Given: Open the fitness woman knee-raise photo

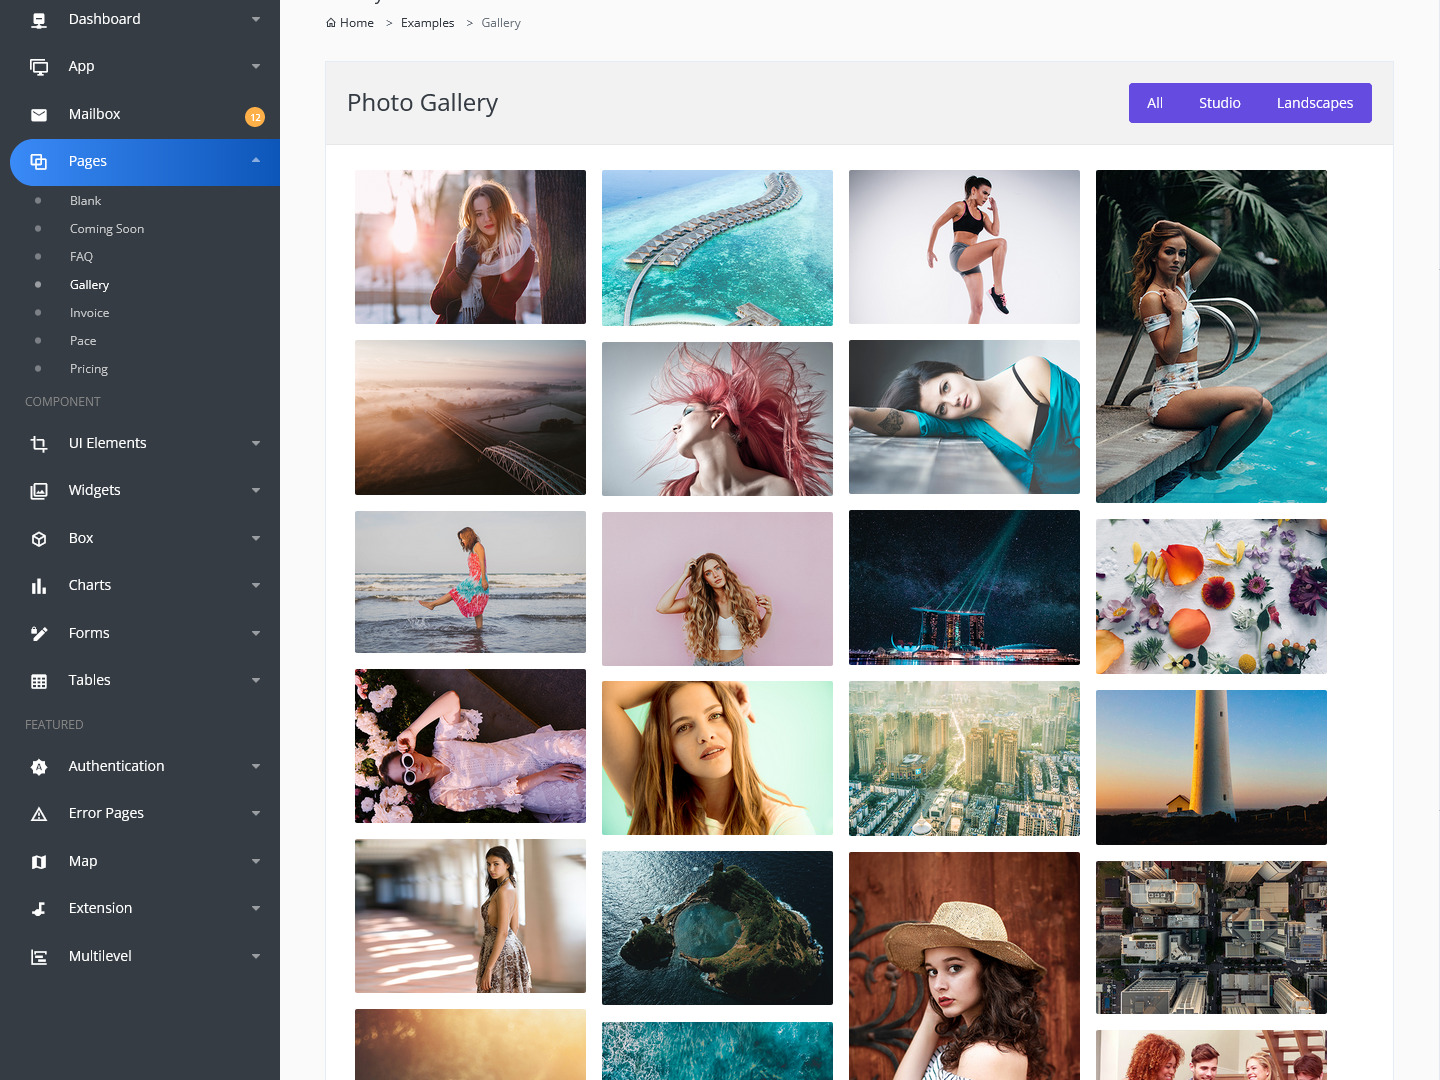Looking at the screenshot, I should tap(964, 247).
